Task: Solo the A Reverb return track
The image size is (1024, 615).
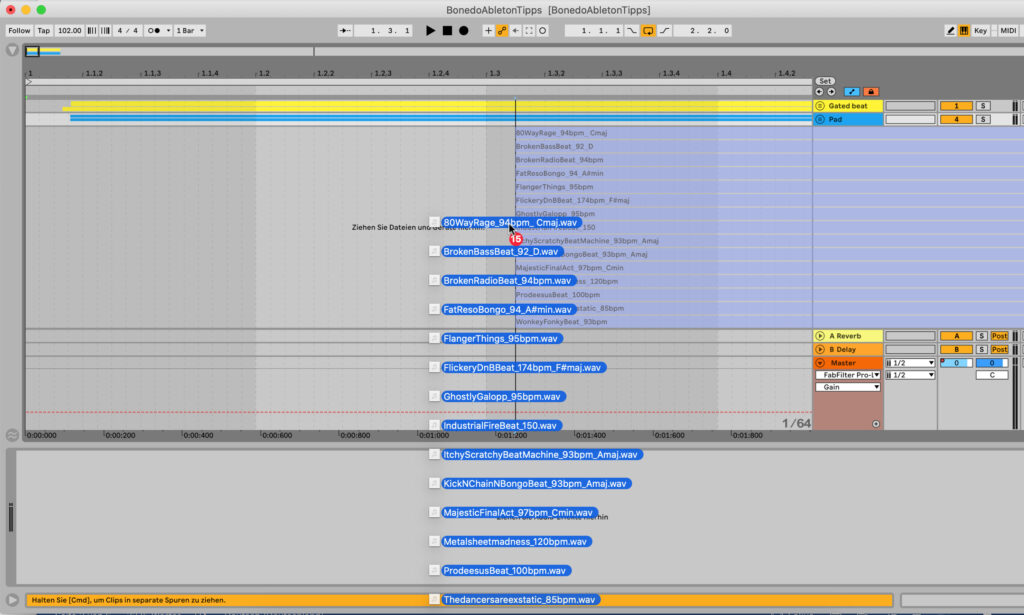Action: point(982,336)
